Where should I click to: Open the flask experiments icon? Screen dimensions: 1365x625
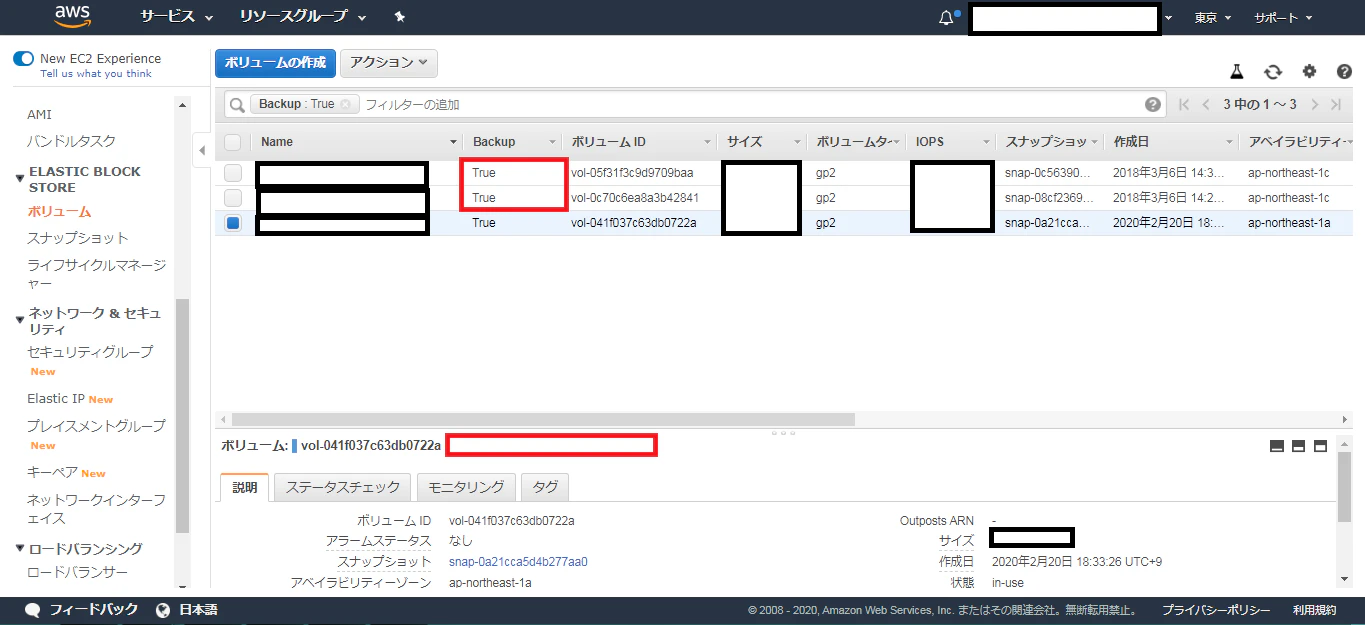(1236, 72)
